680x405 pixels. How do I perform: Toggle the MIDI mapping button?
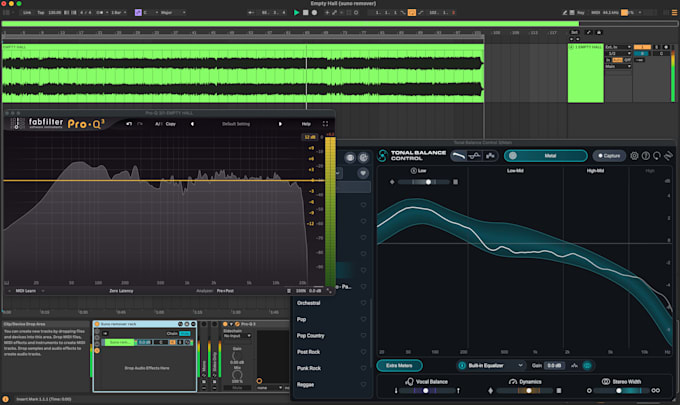[x=596, y=13]
